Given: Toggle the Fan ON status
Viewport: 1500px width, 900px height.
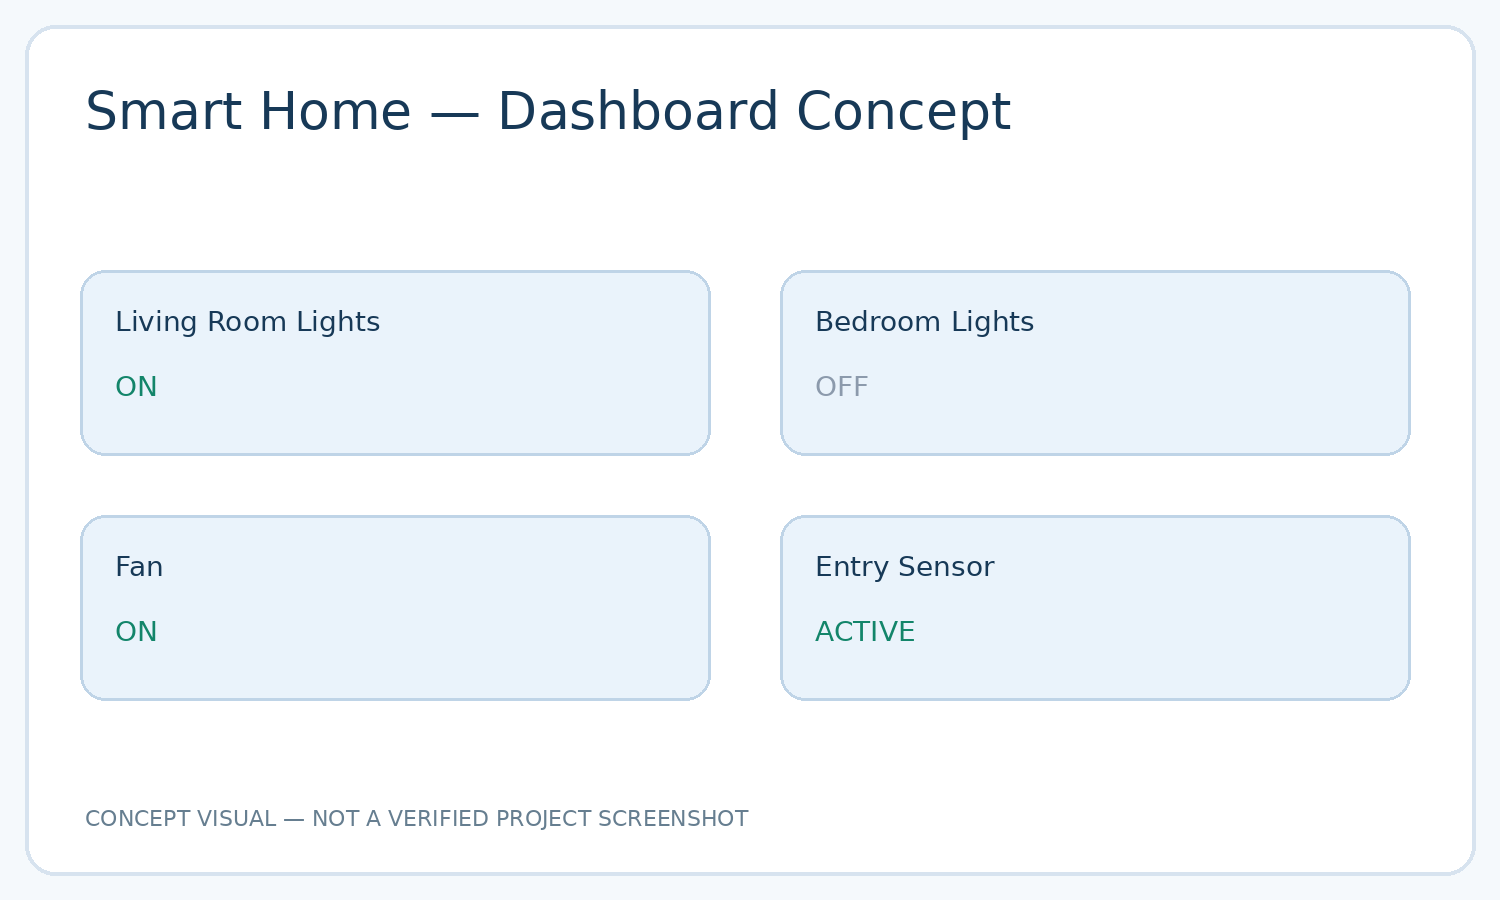Looking at the screenshot, I should (x=136, y=632).
